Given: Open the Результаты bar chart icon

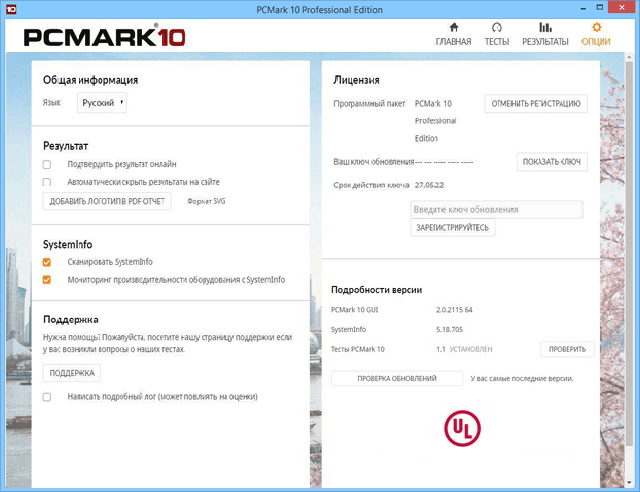Looking at the screenshot, I should [545, 28].
